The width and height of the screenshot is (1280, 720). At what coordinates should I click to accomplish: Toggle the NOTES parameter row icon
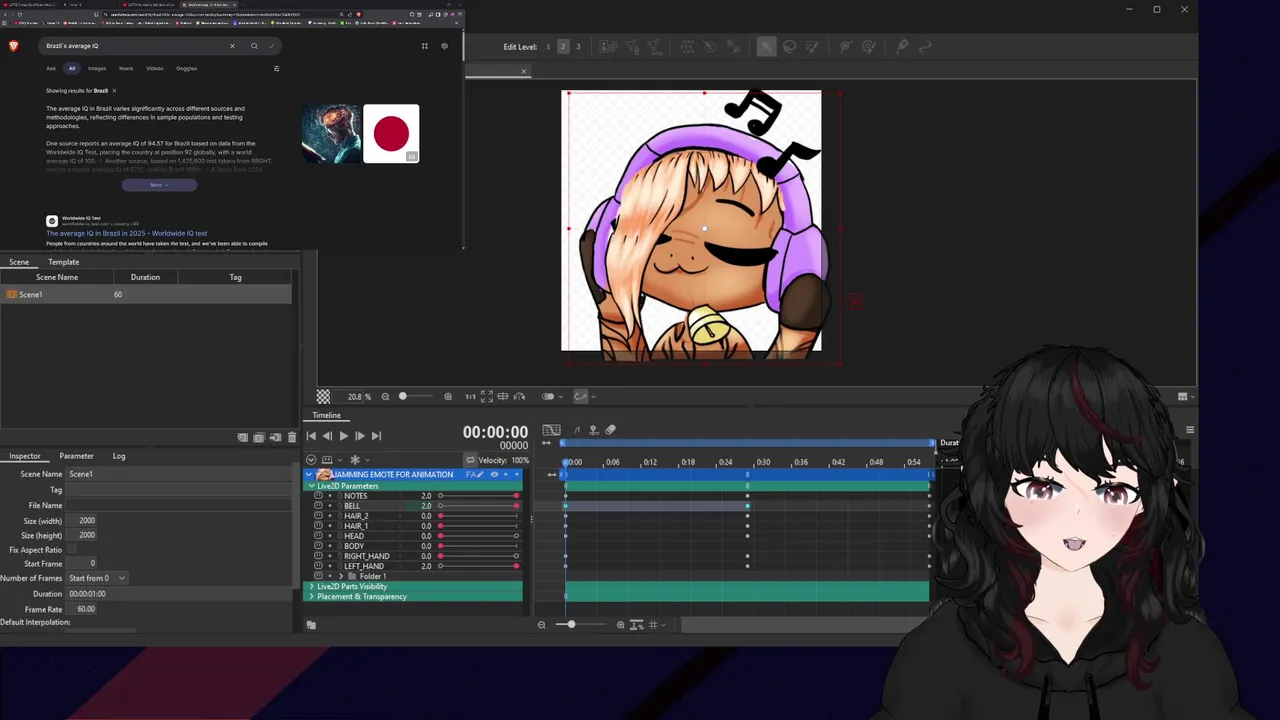[318, 496]
